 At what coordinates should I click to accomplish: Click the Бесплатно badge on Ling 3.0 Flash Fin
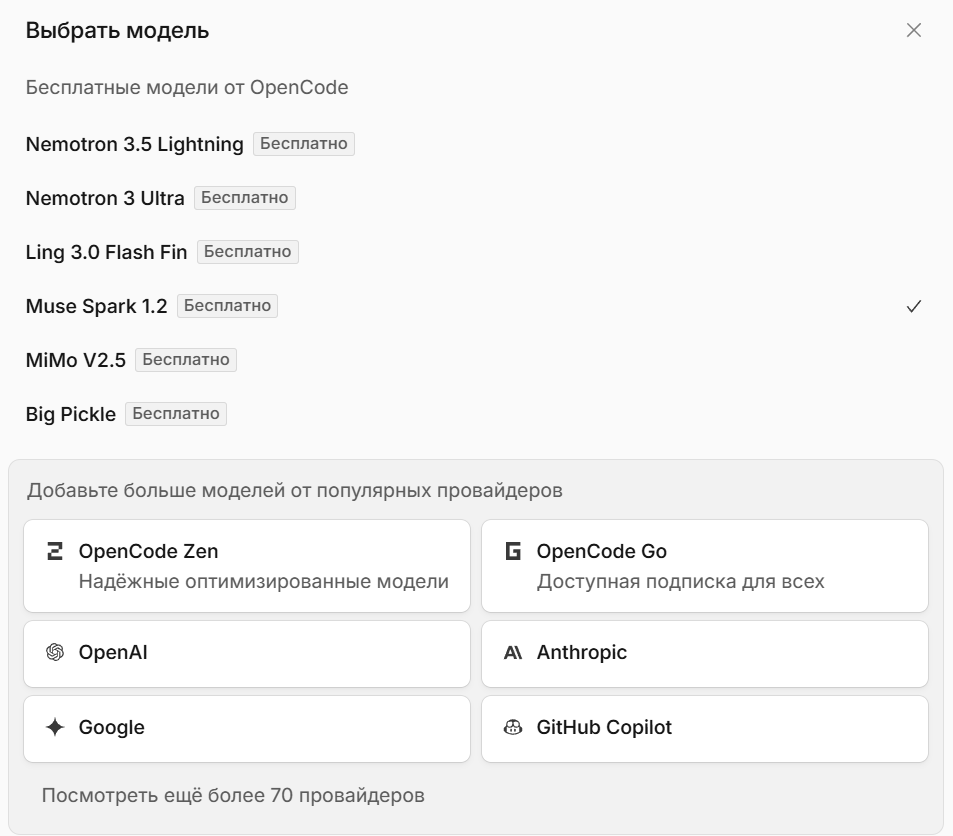pyautogui.click(x=247, y=252)
